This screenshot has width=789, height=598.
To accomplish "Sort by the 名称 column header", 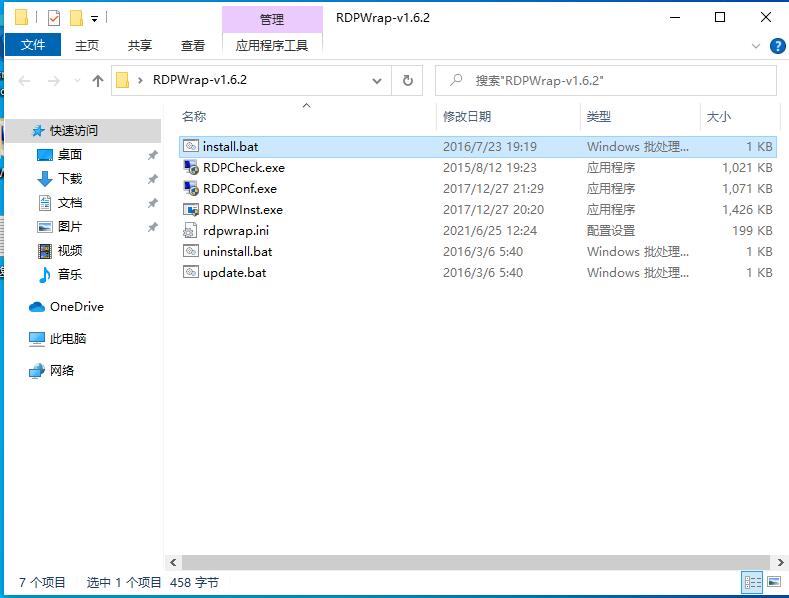I will click(194, 116).
